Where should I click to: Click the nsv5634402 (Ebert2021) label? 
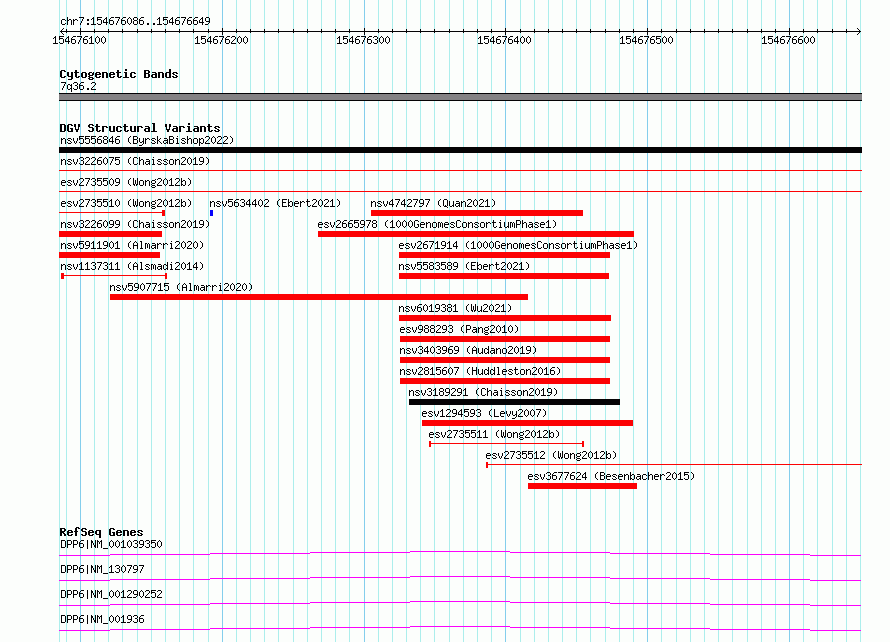click(275, 203)
